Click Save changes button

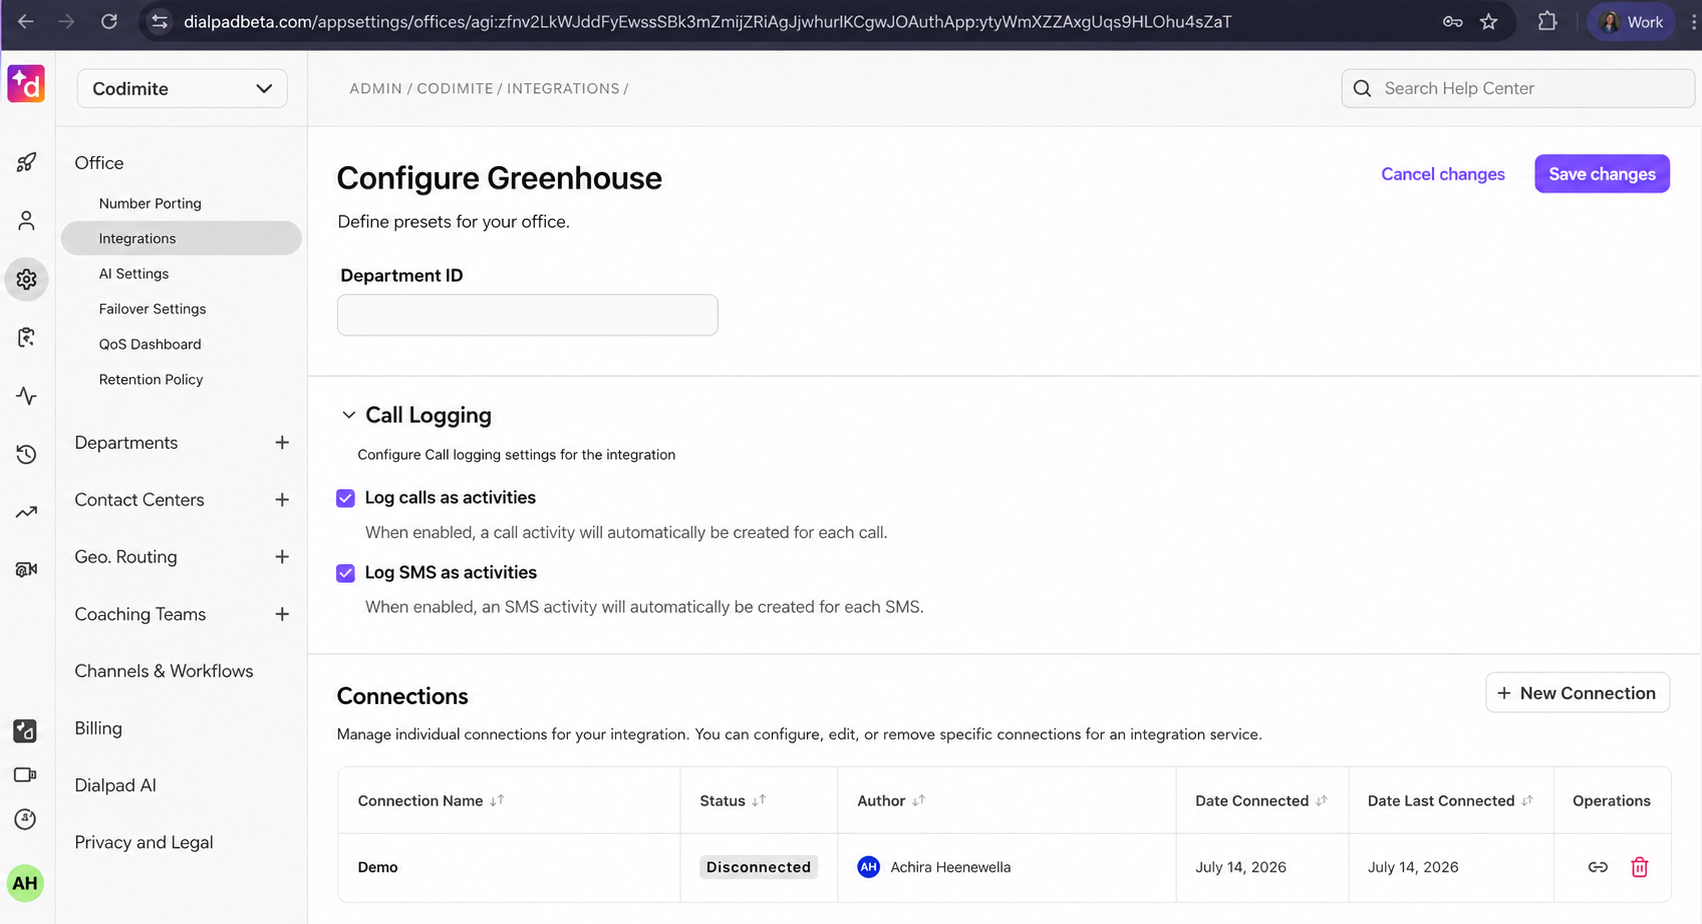[1602, 174]
